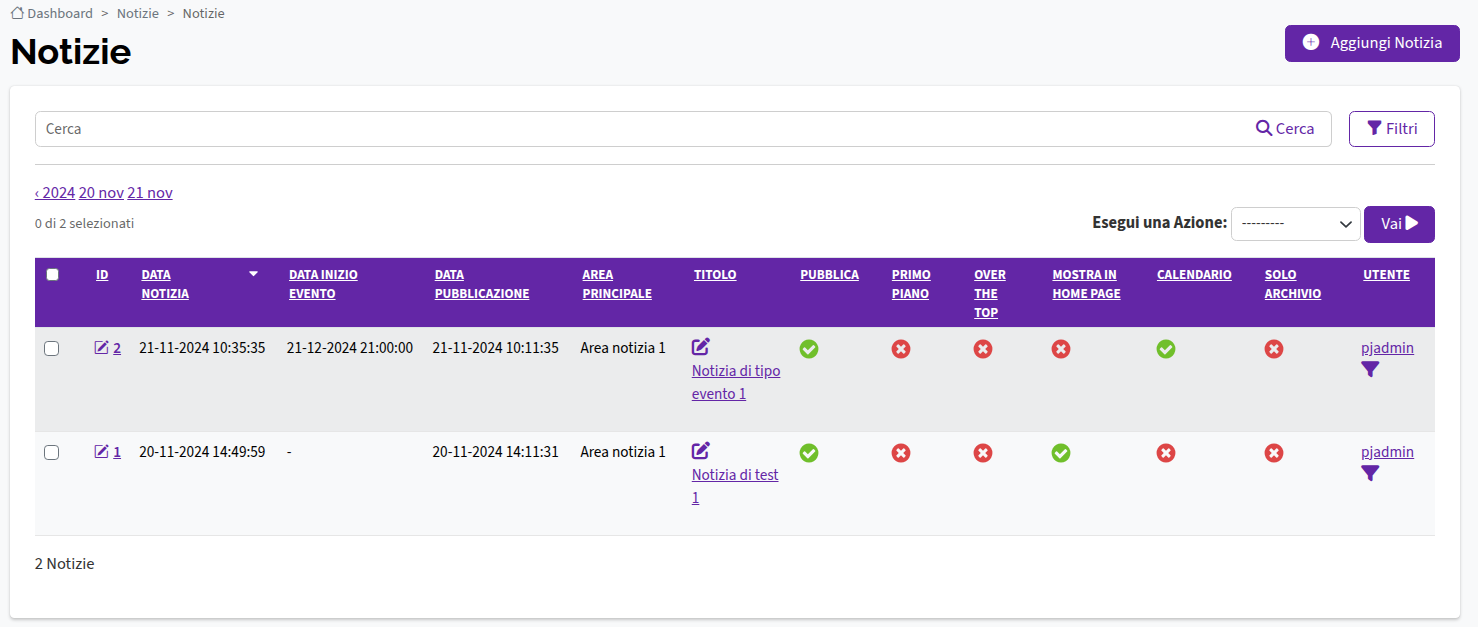Viewport: 1478px width, 627px height.
Task: Click the edit pencil icon beside ID 2
Action: point(101,348)
